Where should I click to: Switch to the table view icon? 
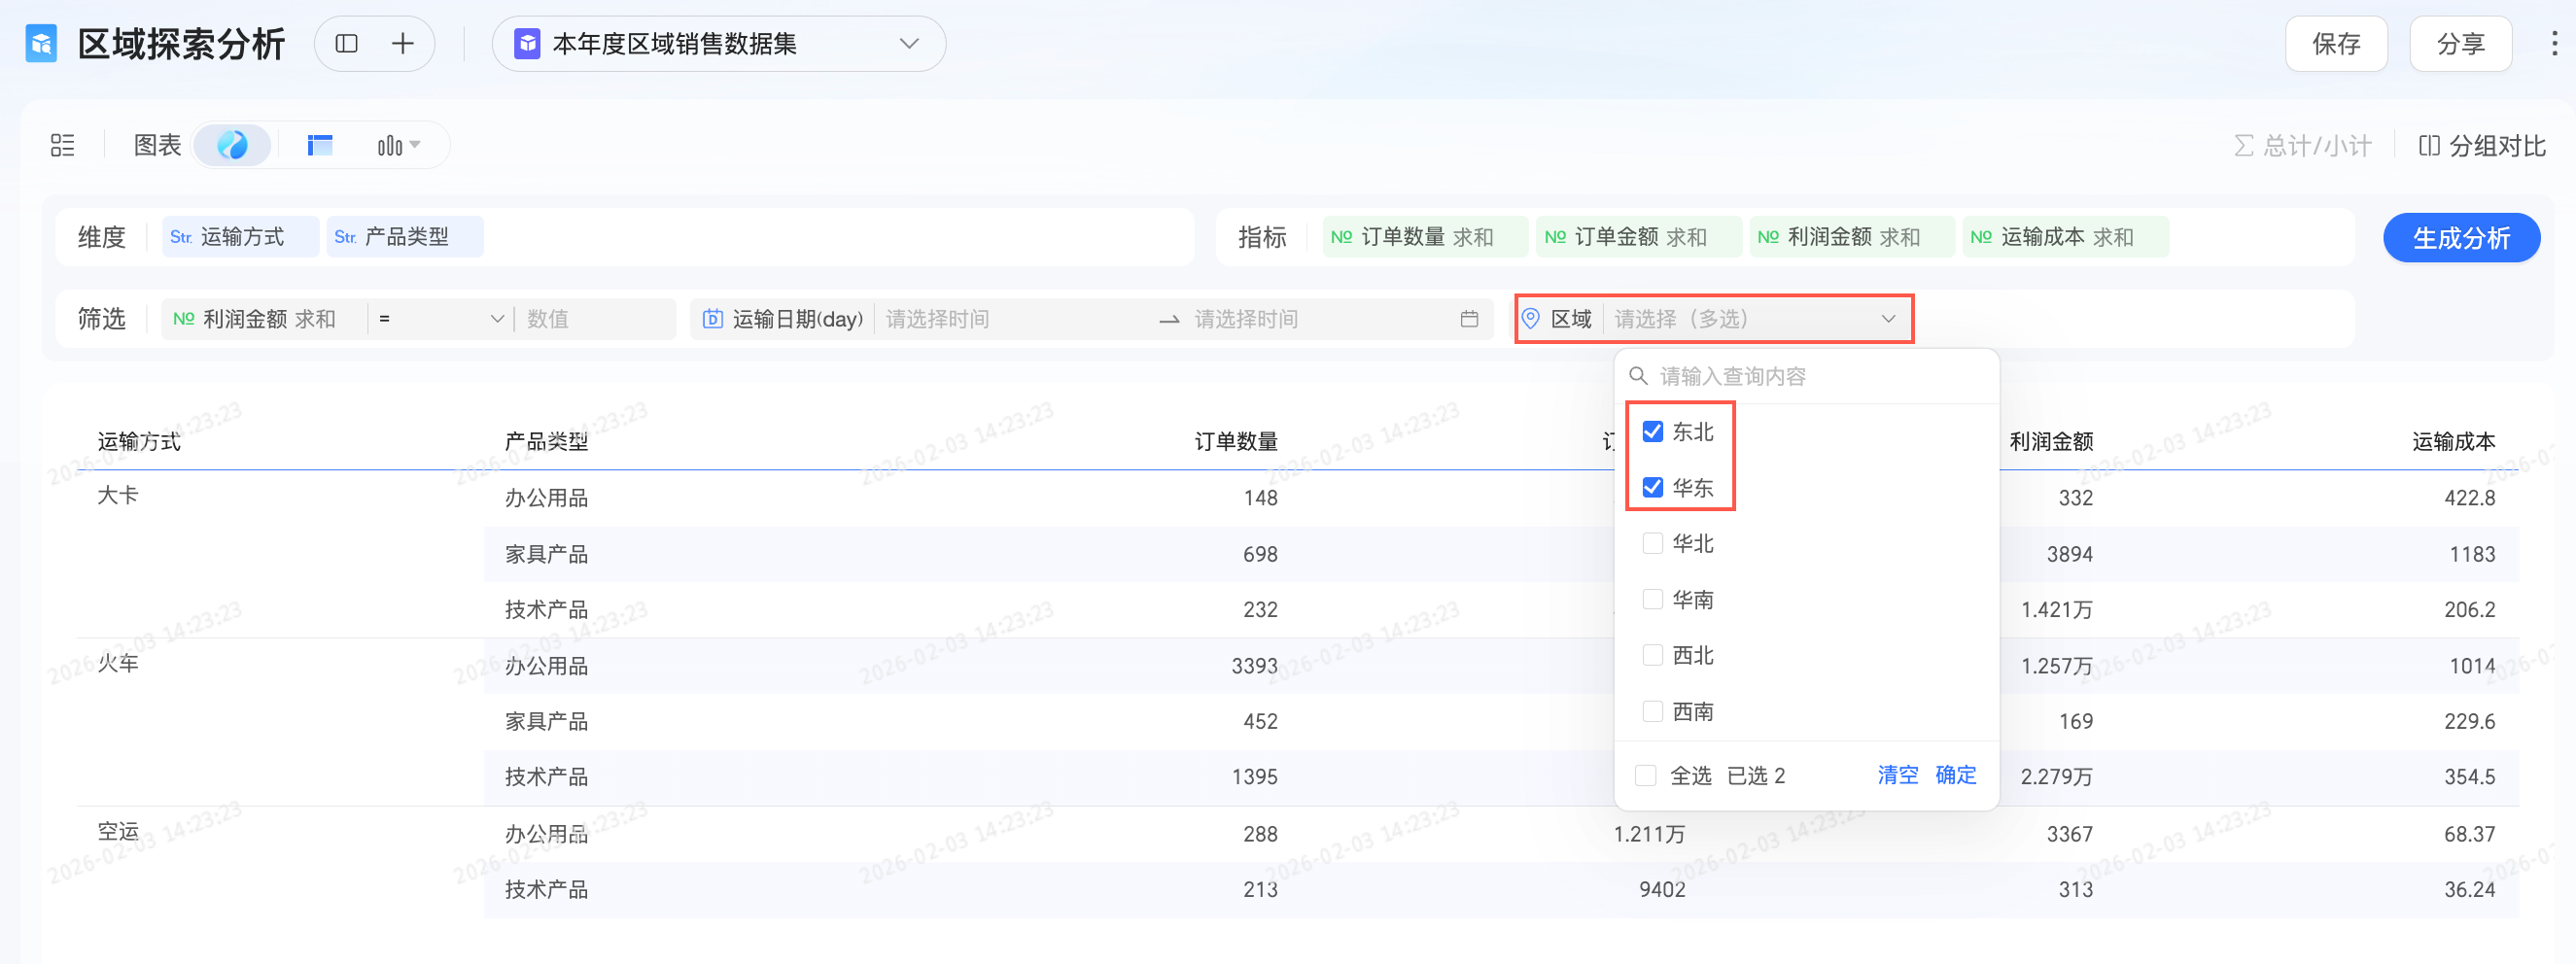pyautogui.click(x=319, y=146)
